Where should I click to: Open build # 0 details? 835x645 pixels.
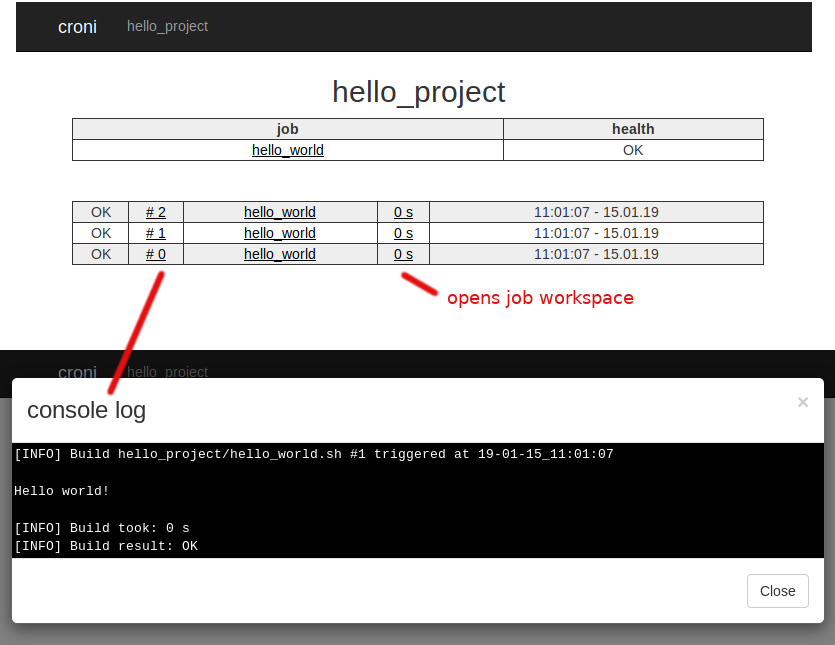155,254
